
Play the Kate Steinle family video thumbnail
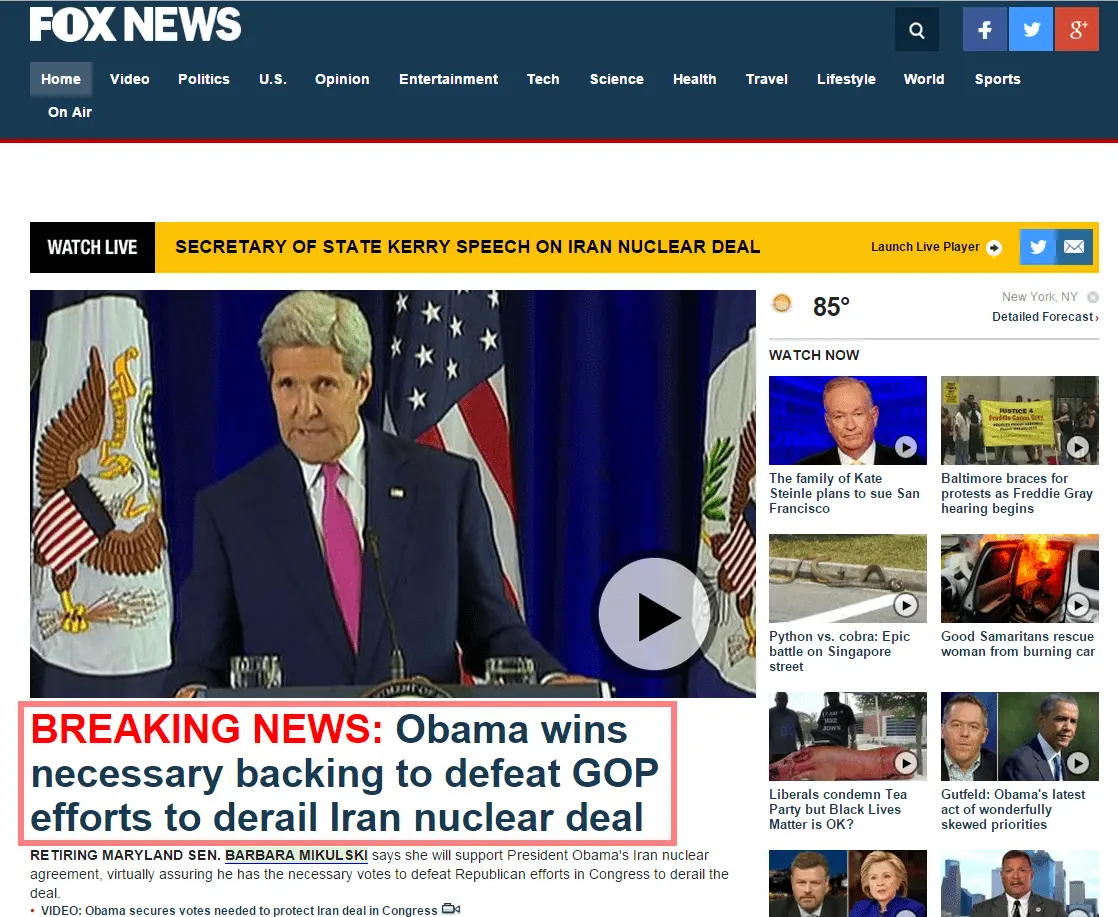tap(848, 420)
